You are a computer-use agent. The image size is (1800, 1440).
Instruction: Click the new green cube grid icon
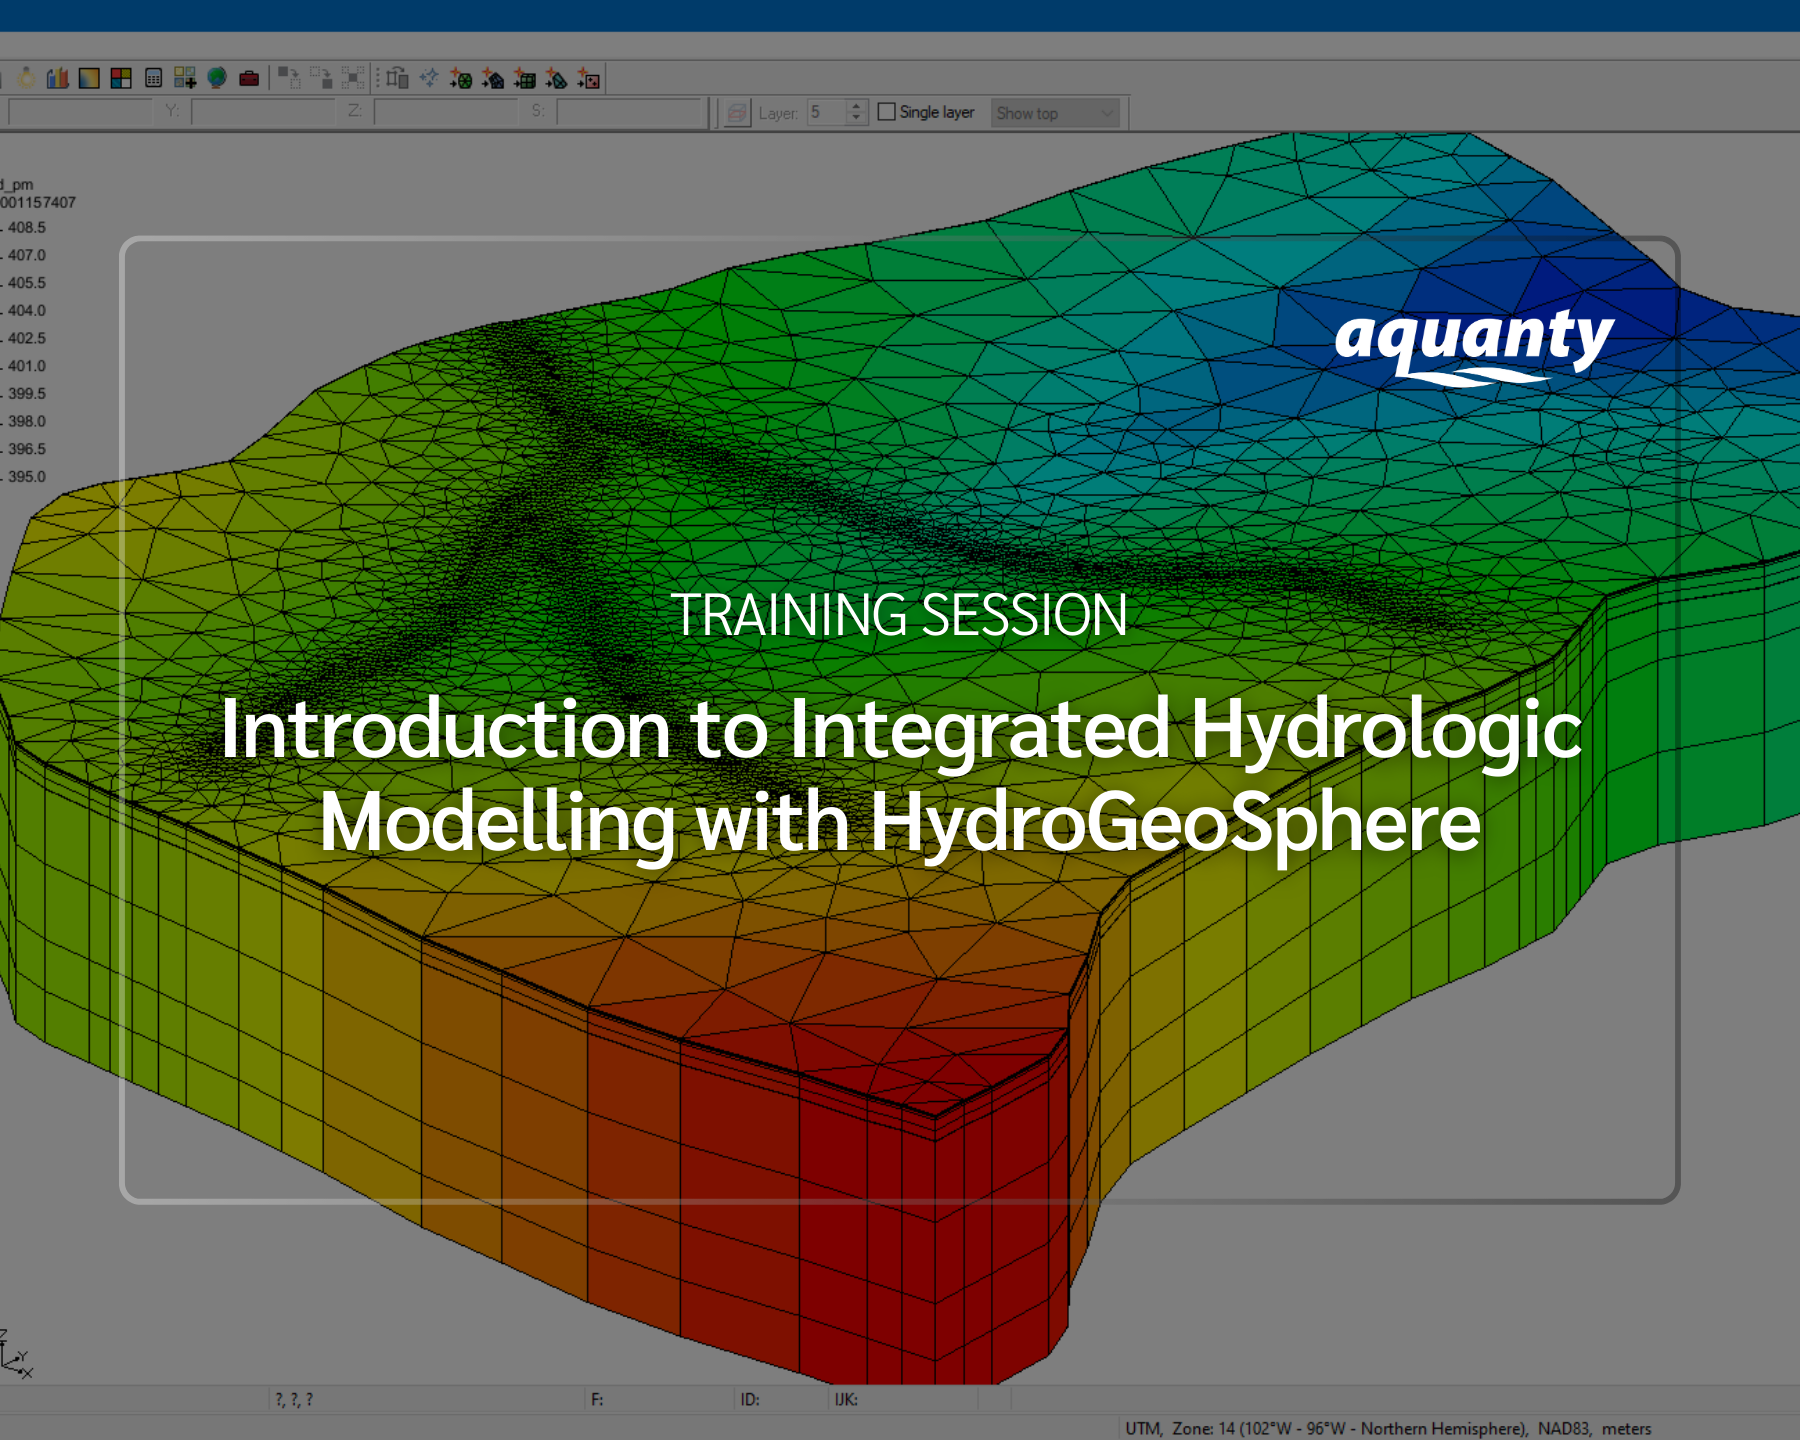point(525,78)
